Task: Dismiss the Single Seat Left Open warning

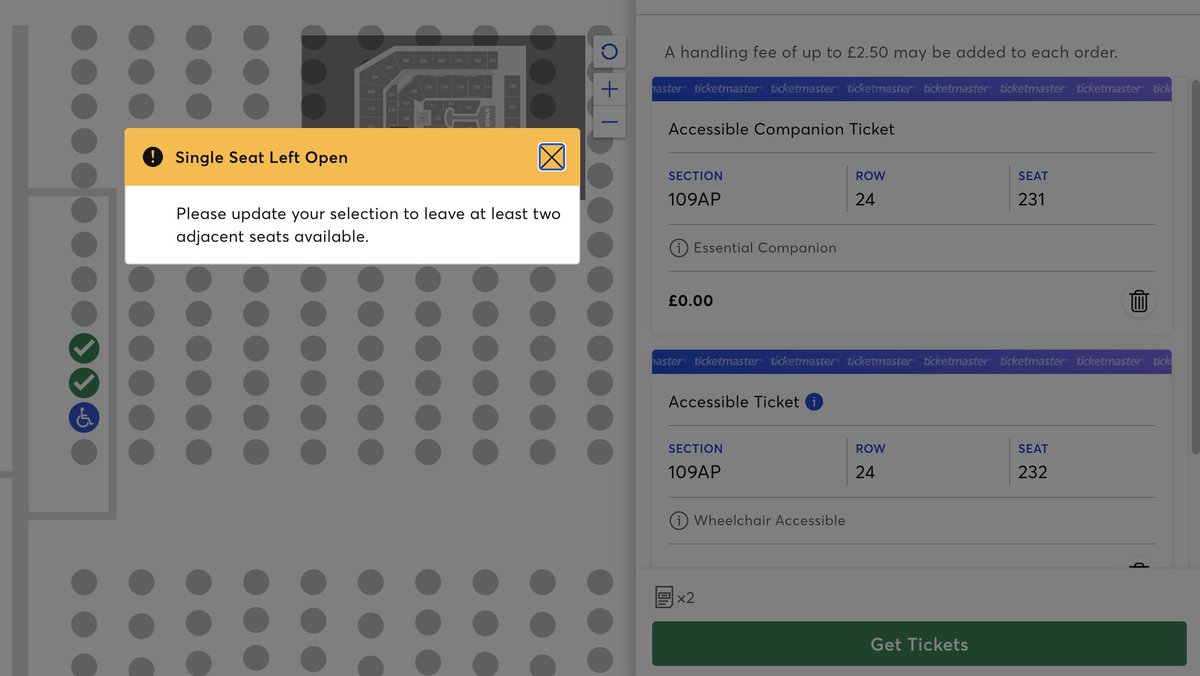Action: pos(552,156)
